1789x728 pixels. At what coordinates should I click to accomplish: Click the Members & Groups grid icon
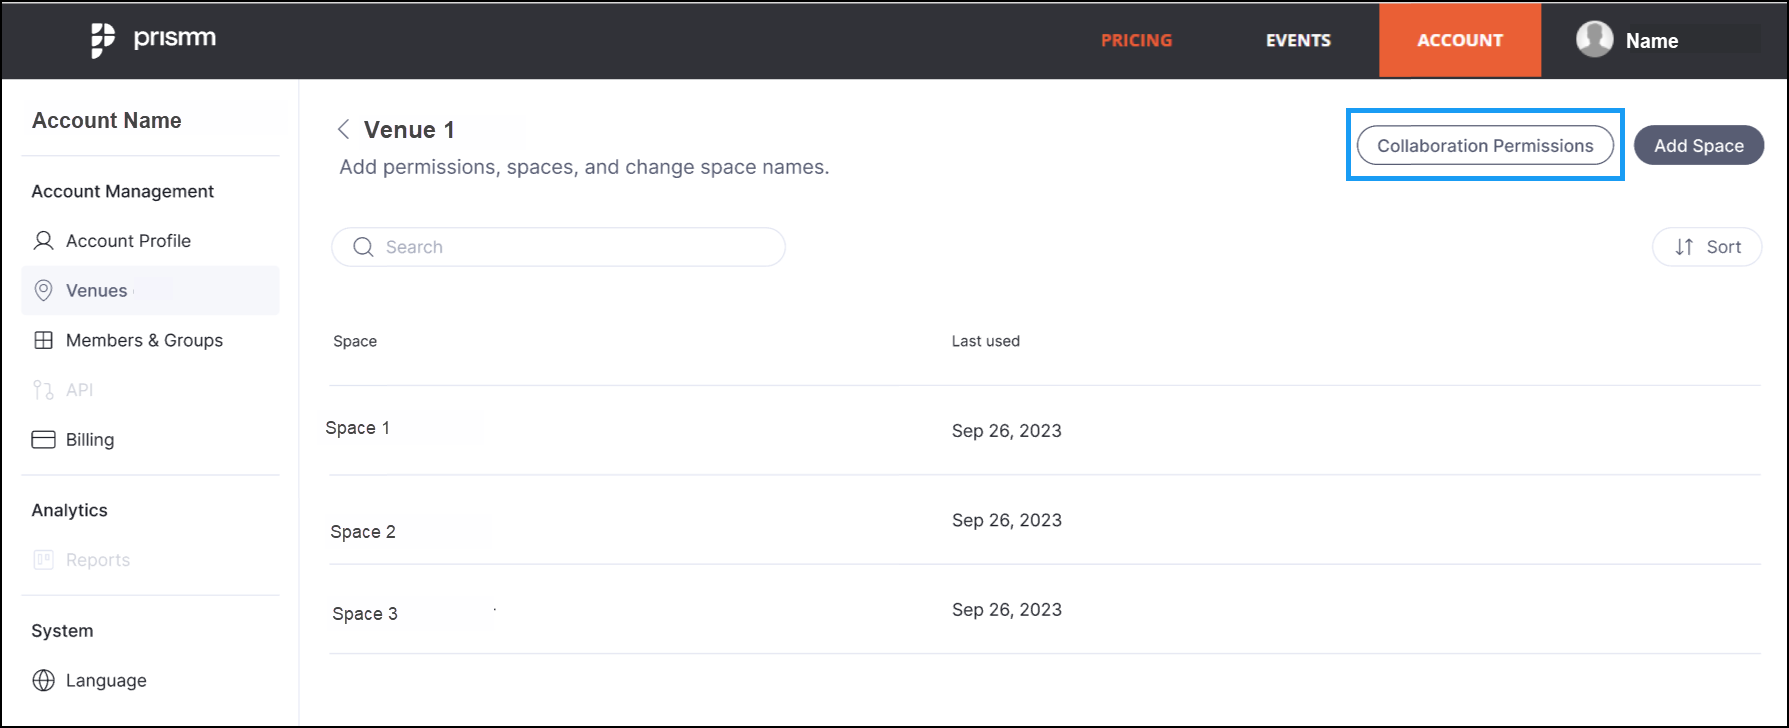coord(43,340)
